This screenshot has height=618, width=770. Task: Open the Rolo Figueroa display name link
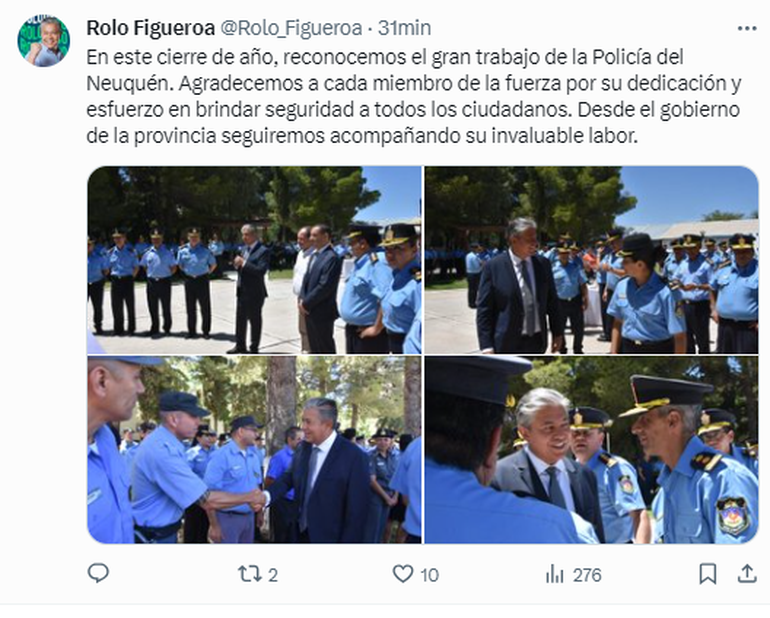pyautogui.click(x=151, y=28)
